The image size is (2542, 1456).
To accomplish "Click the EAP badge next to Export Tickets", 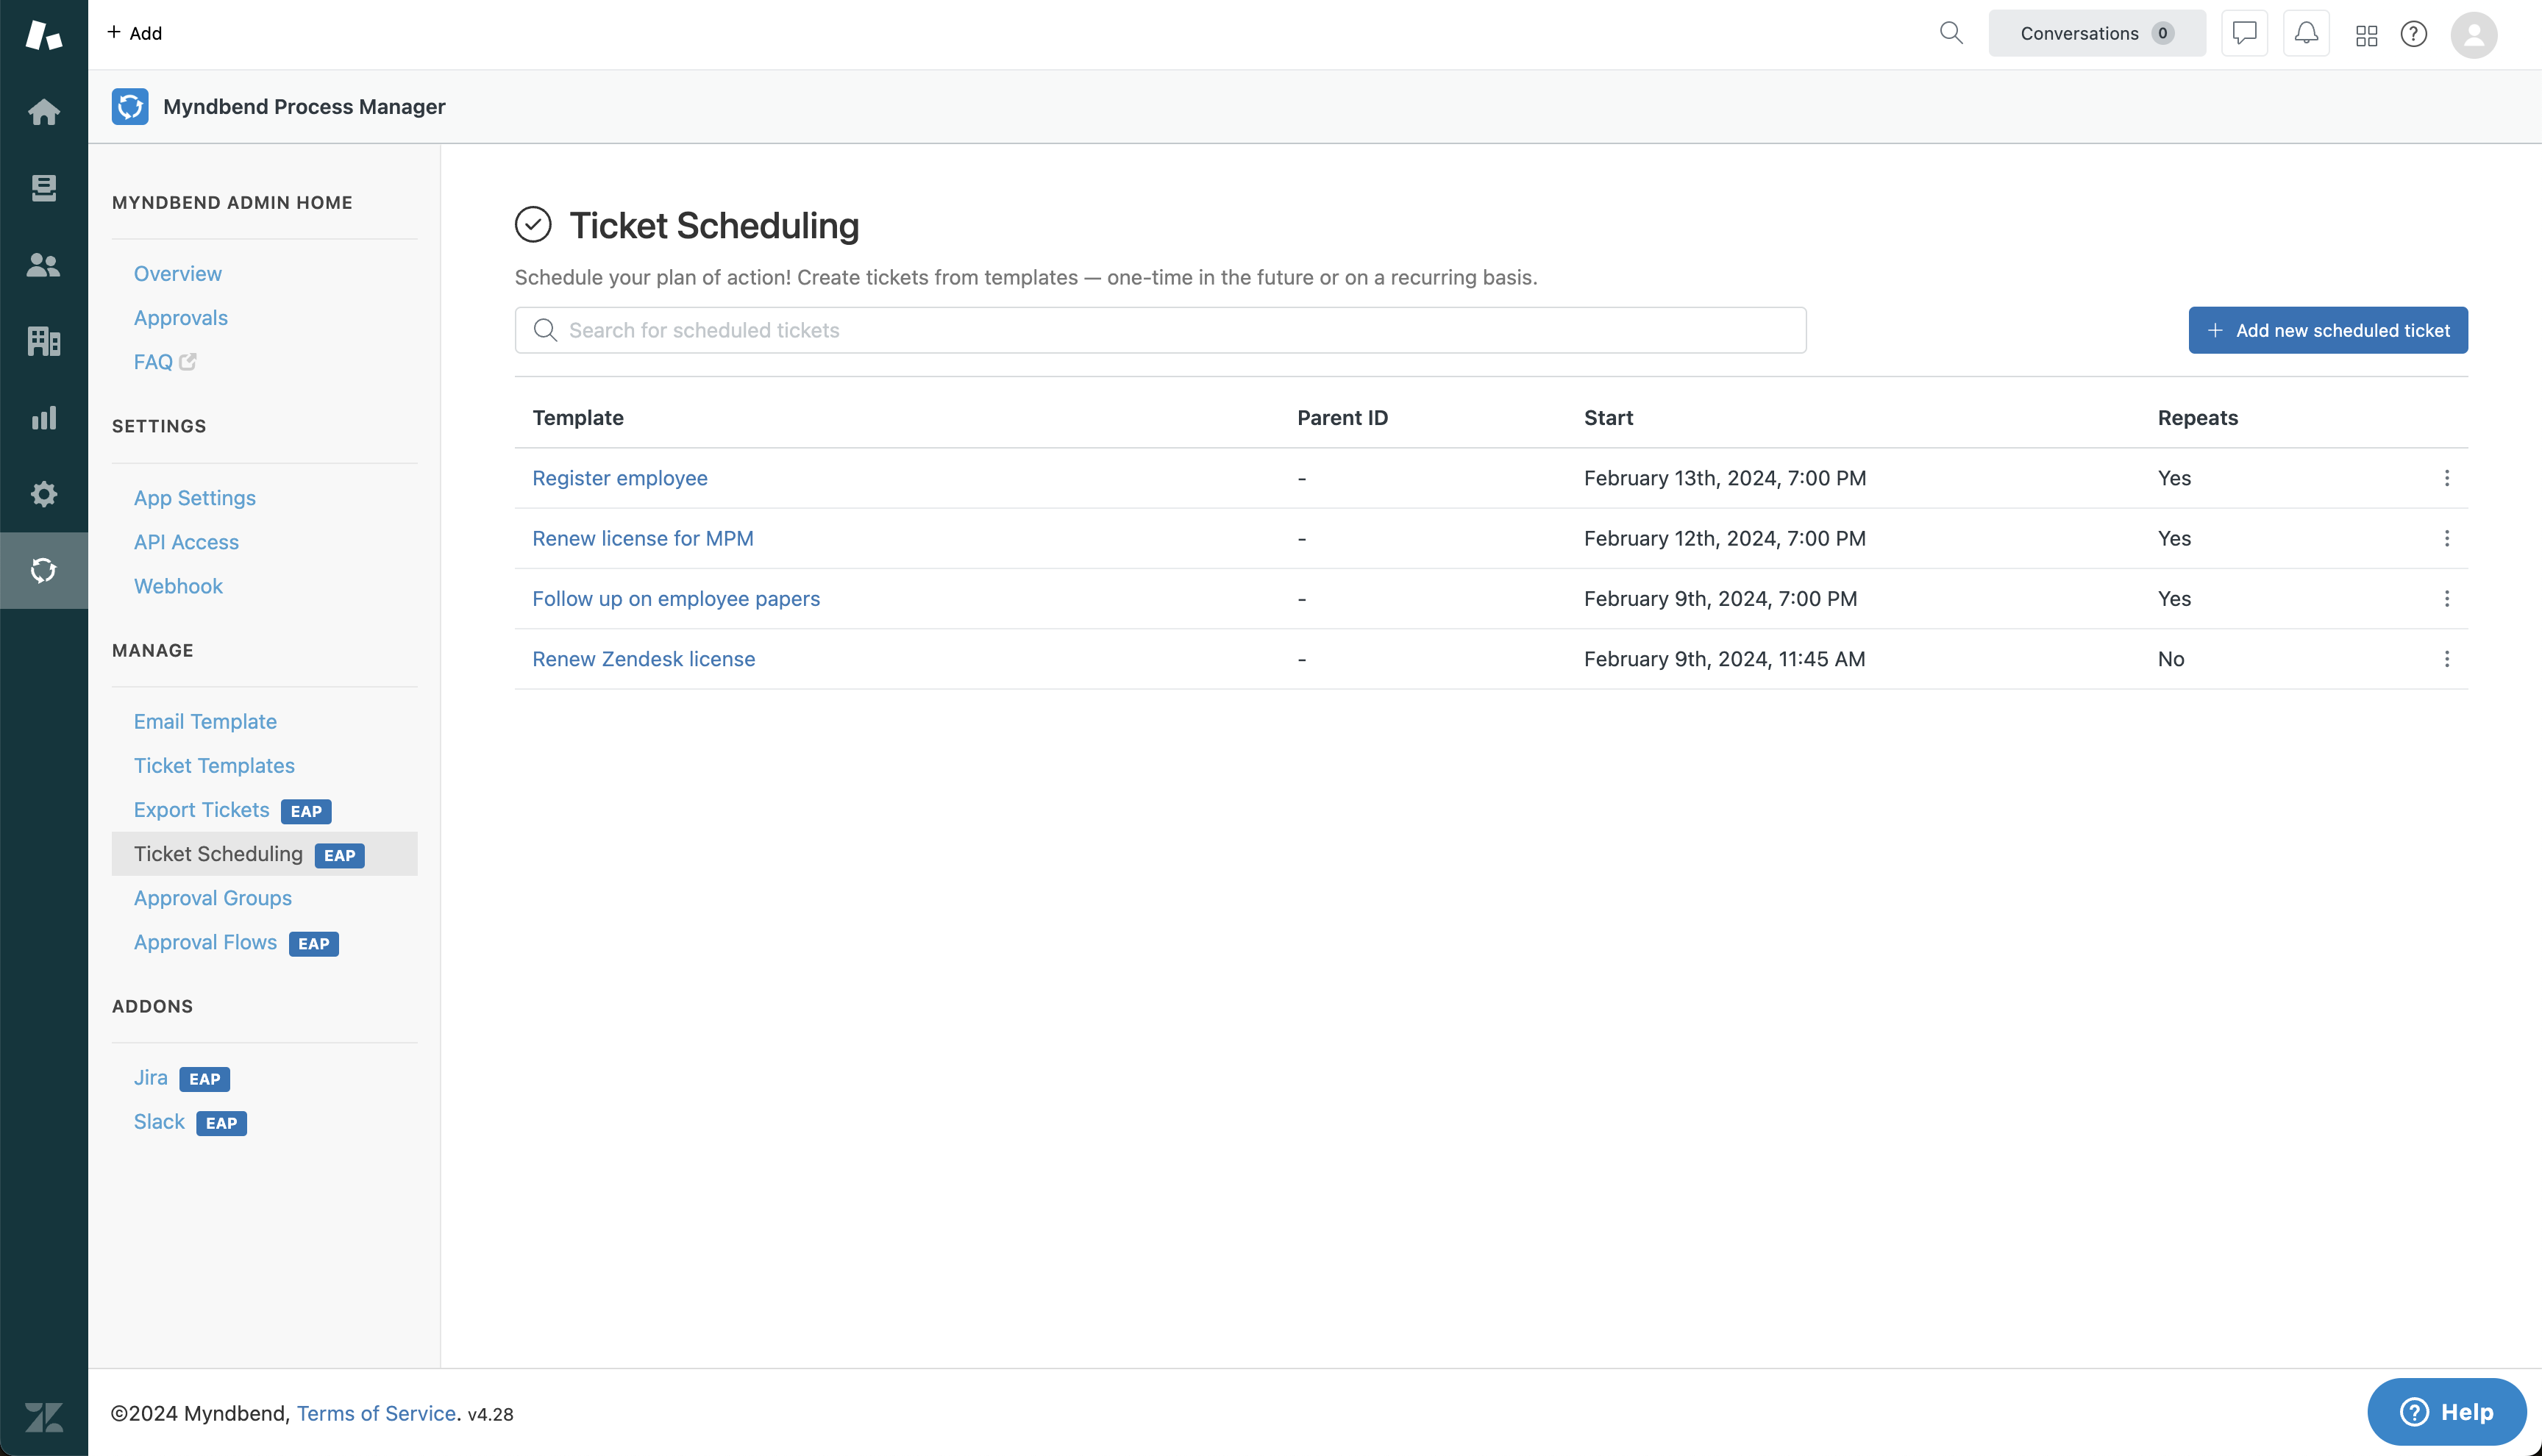I will tap(306, 811).
